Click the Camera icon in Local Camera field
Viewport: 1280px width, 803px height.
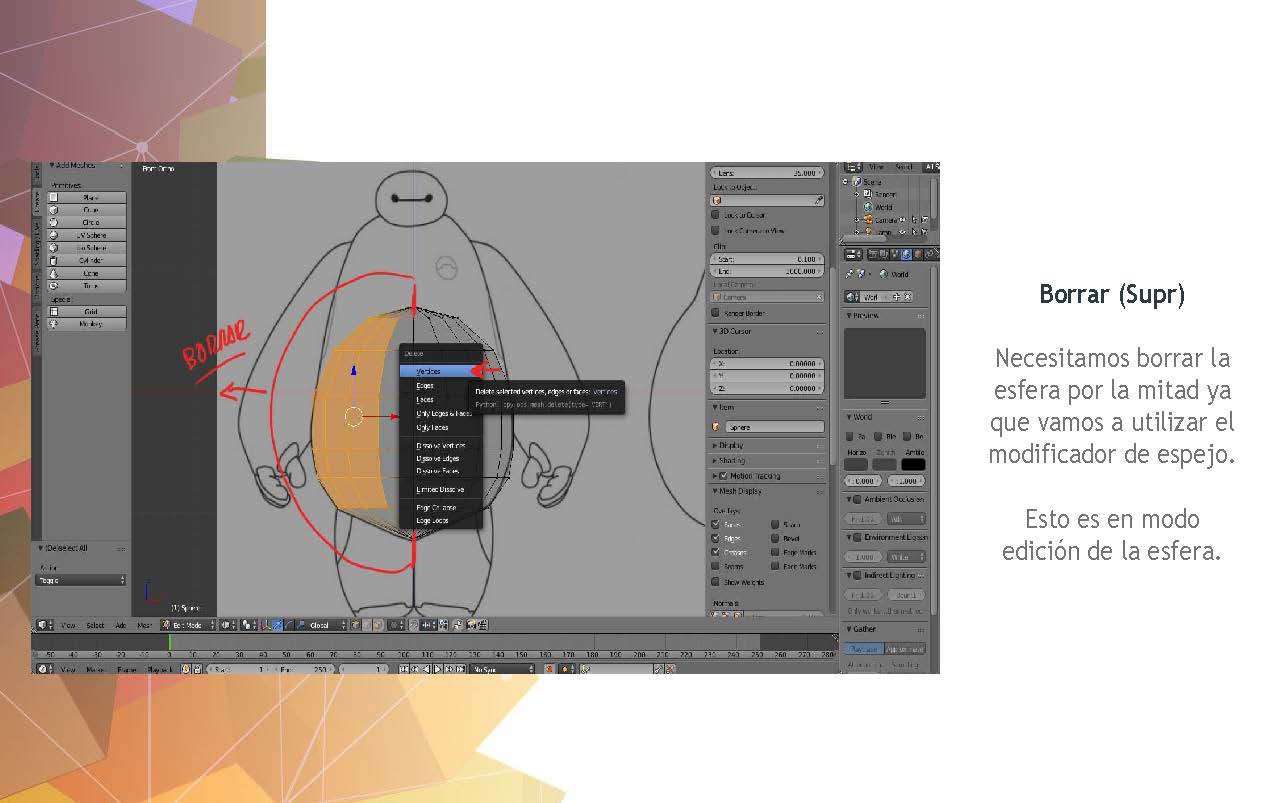(x=717, y=297)
